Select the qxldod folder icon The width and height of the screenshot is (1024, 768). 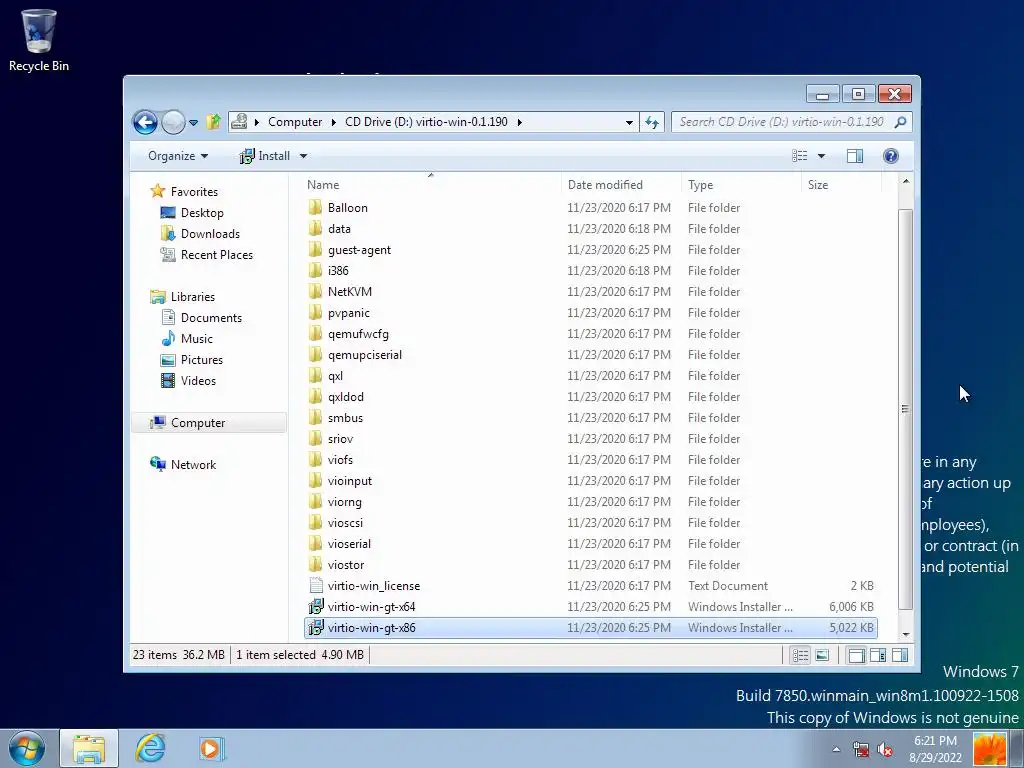click(x=315, y=396)
